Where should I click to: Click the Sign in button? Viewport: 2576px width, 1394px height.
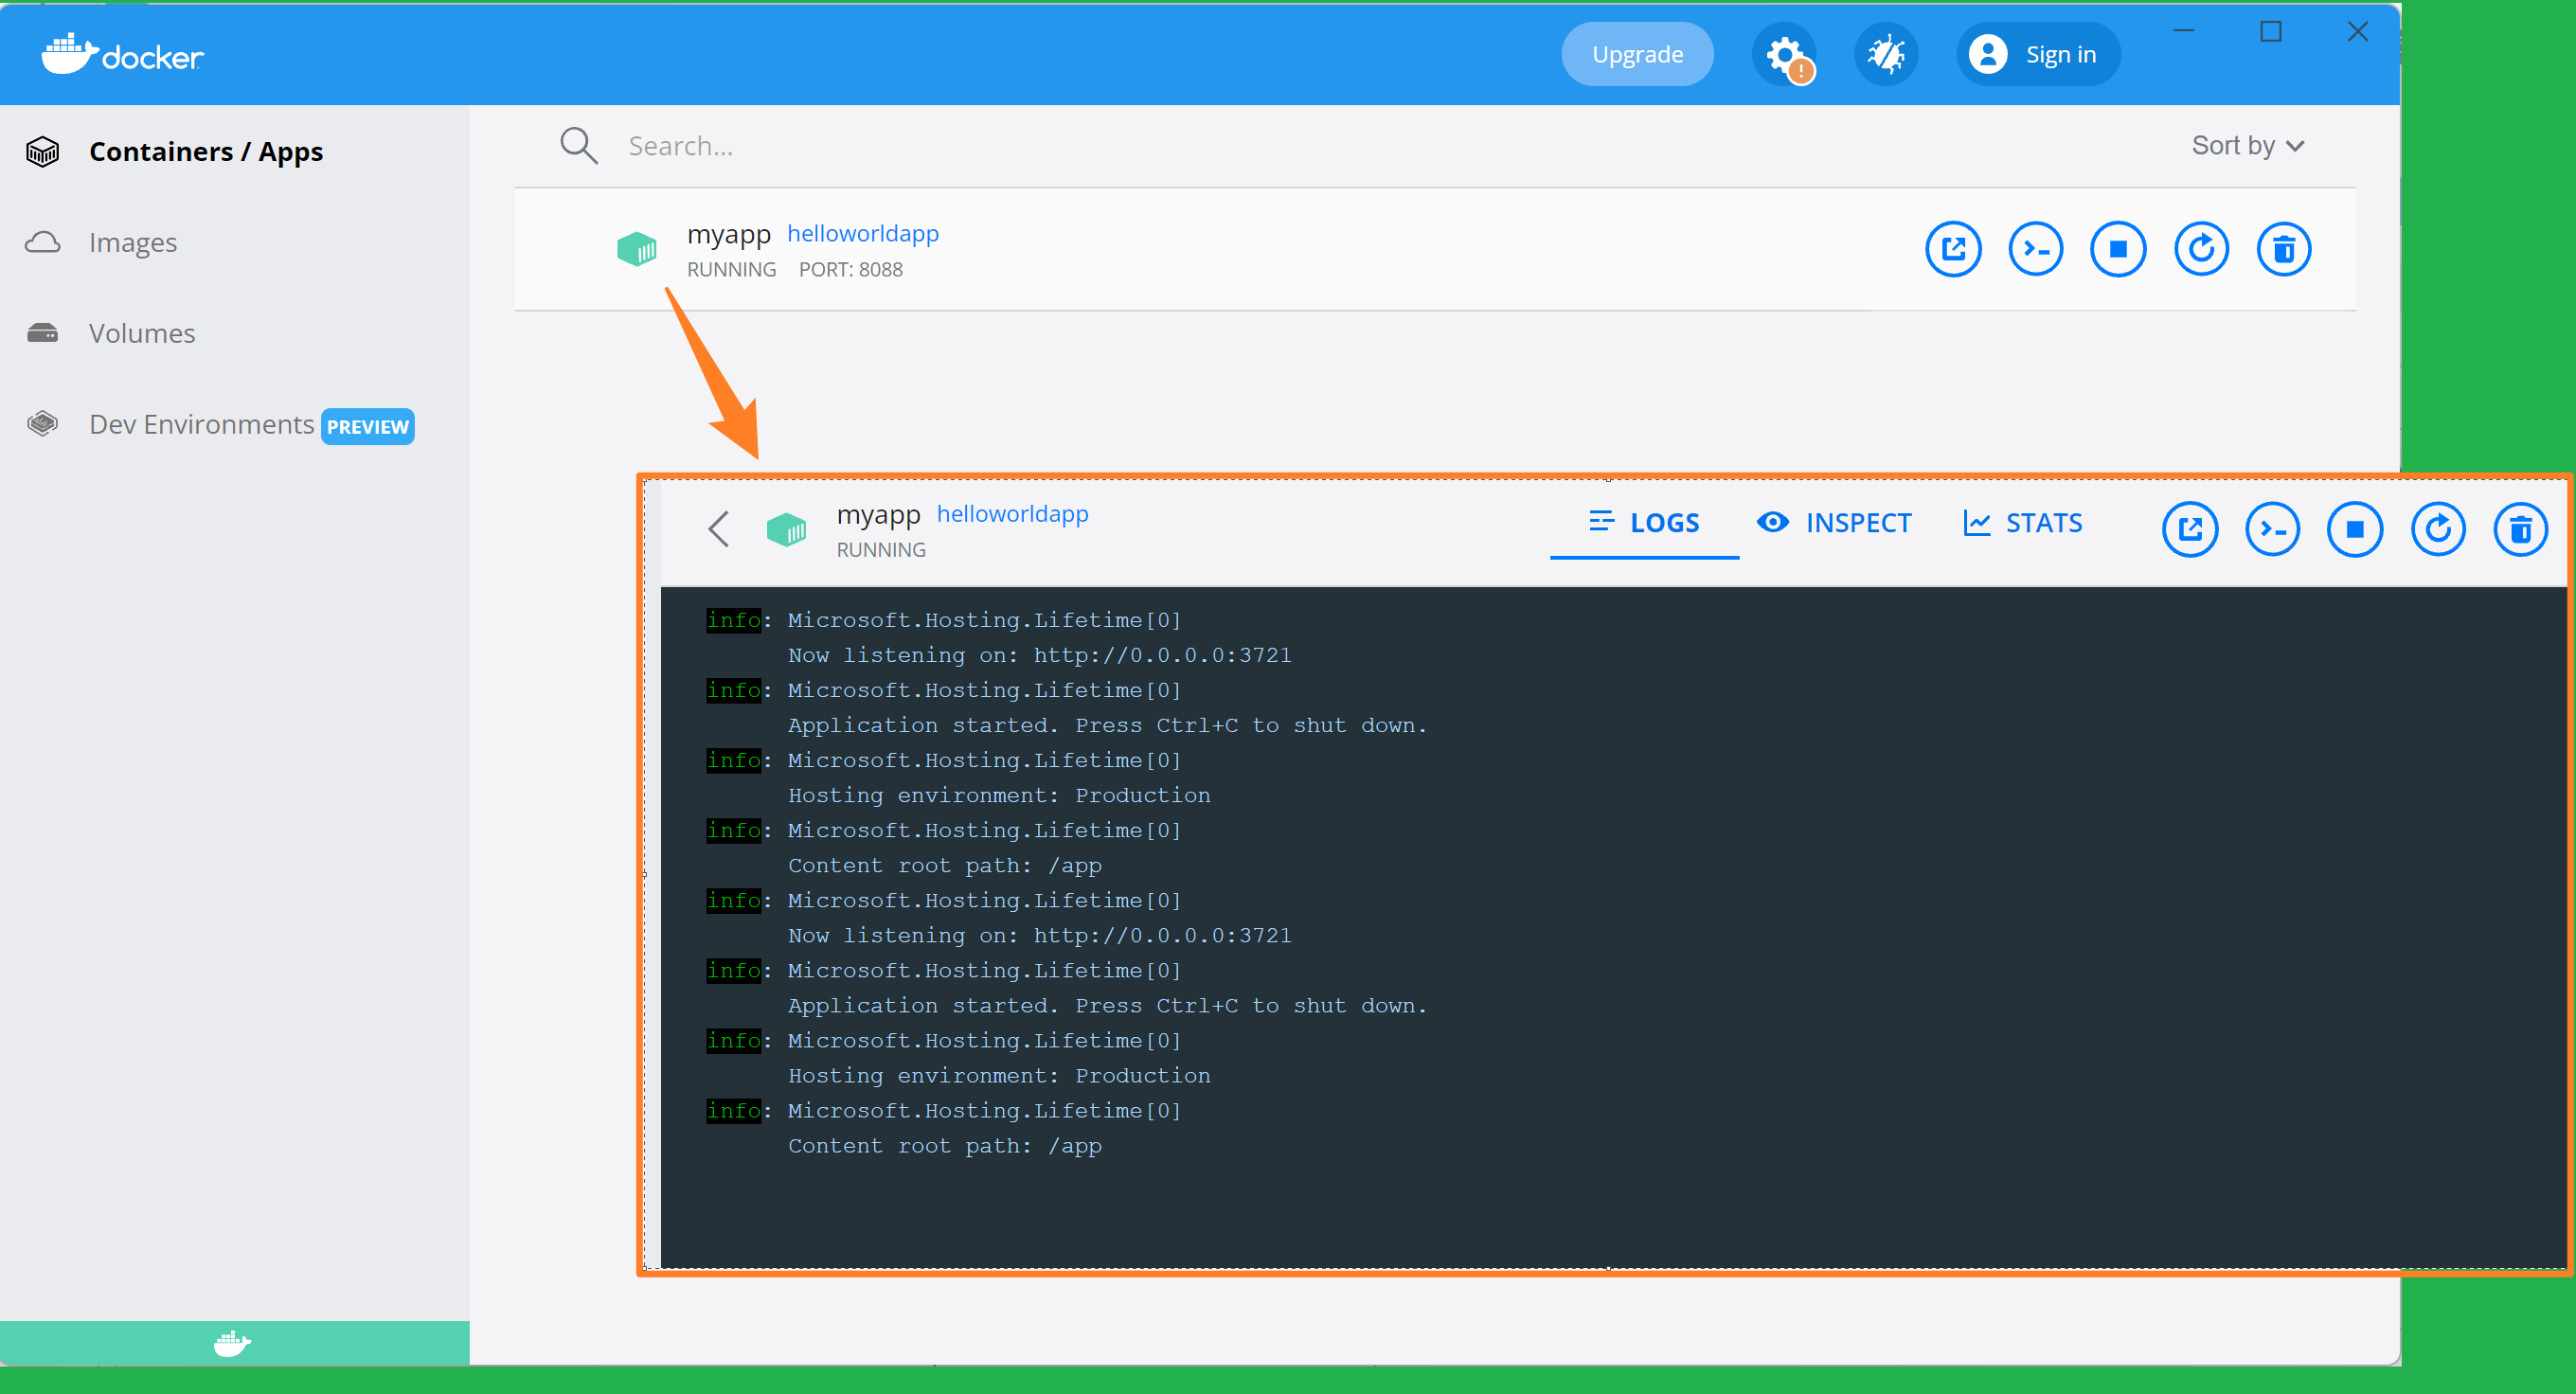click(2037, 54)
